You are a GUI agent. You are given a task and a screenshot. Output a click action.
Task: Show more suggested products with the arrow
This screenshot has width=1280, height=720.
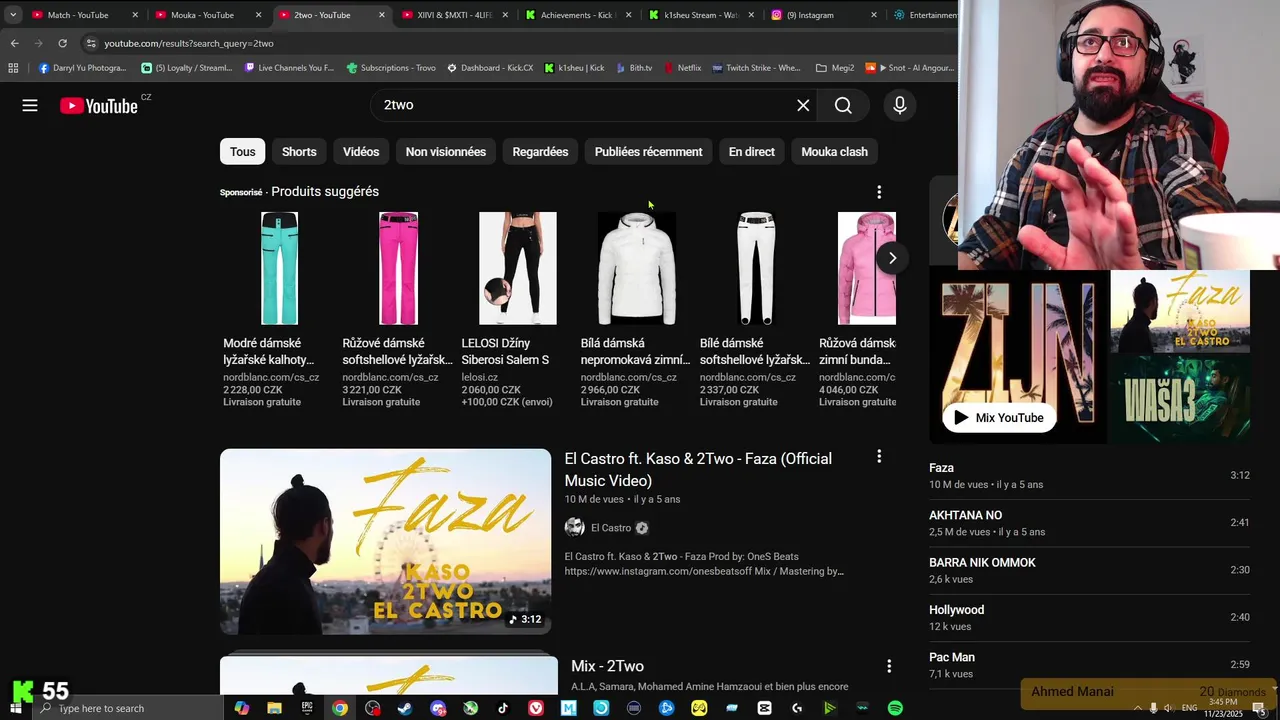pos(892,258)
